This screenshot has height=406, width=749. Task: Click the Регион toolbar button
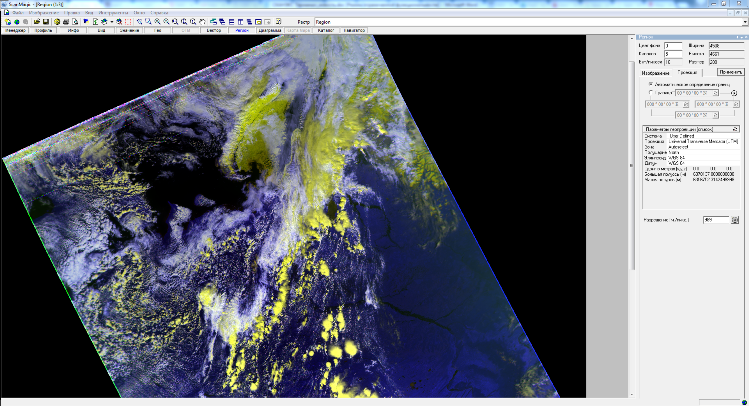(x=242, y=30)
